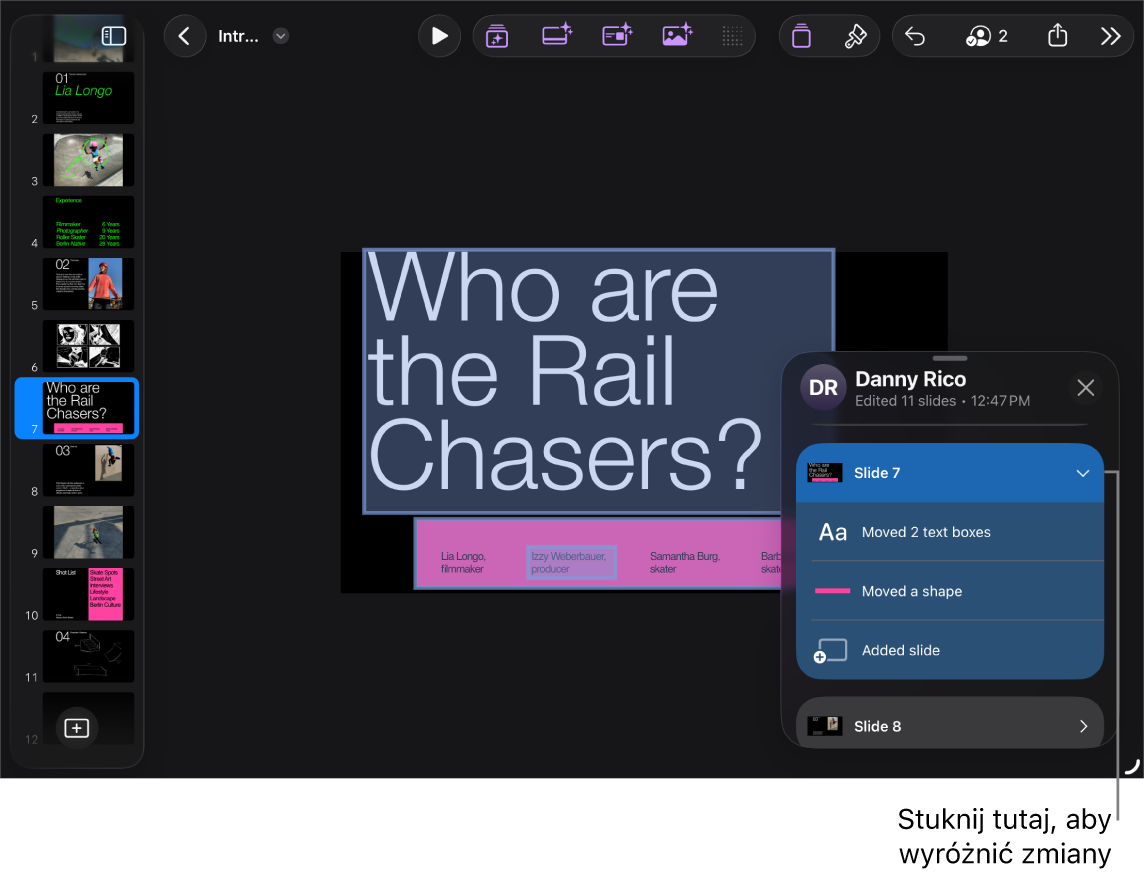Screen dimensions: 1144x872
Task: Click the DR avatar of Danny Rico
Action: point(823,387)
